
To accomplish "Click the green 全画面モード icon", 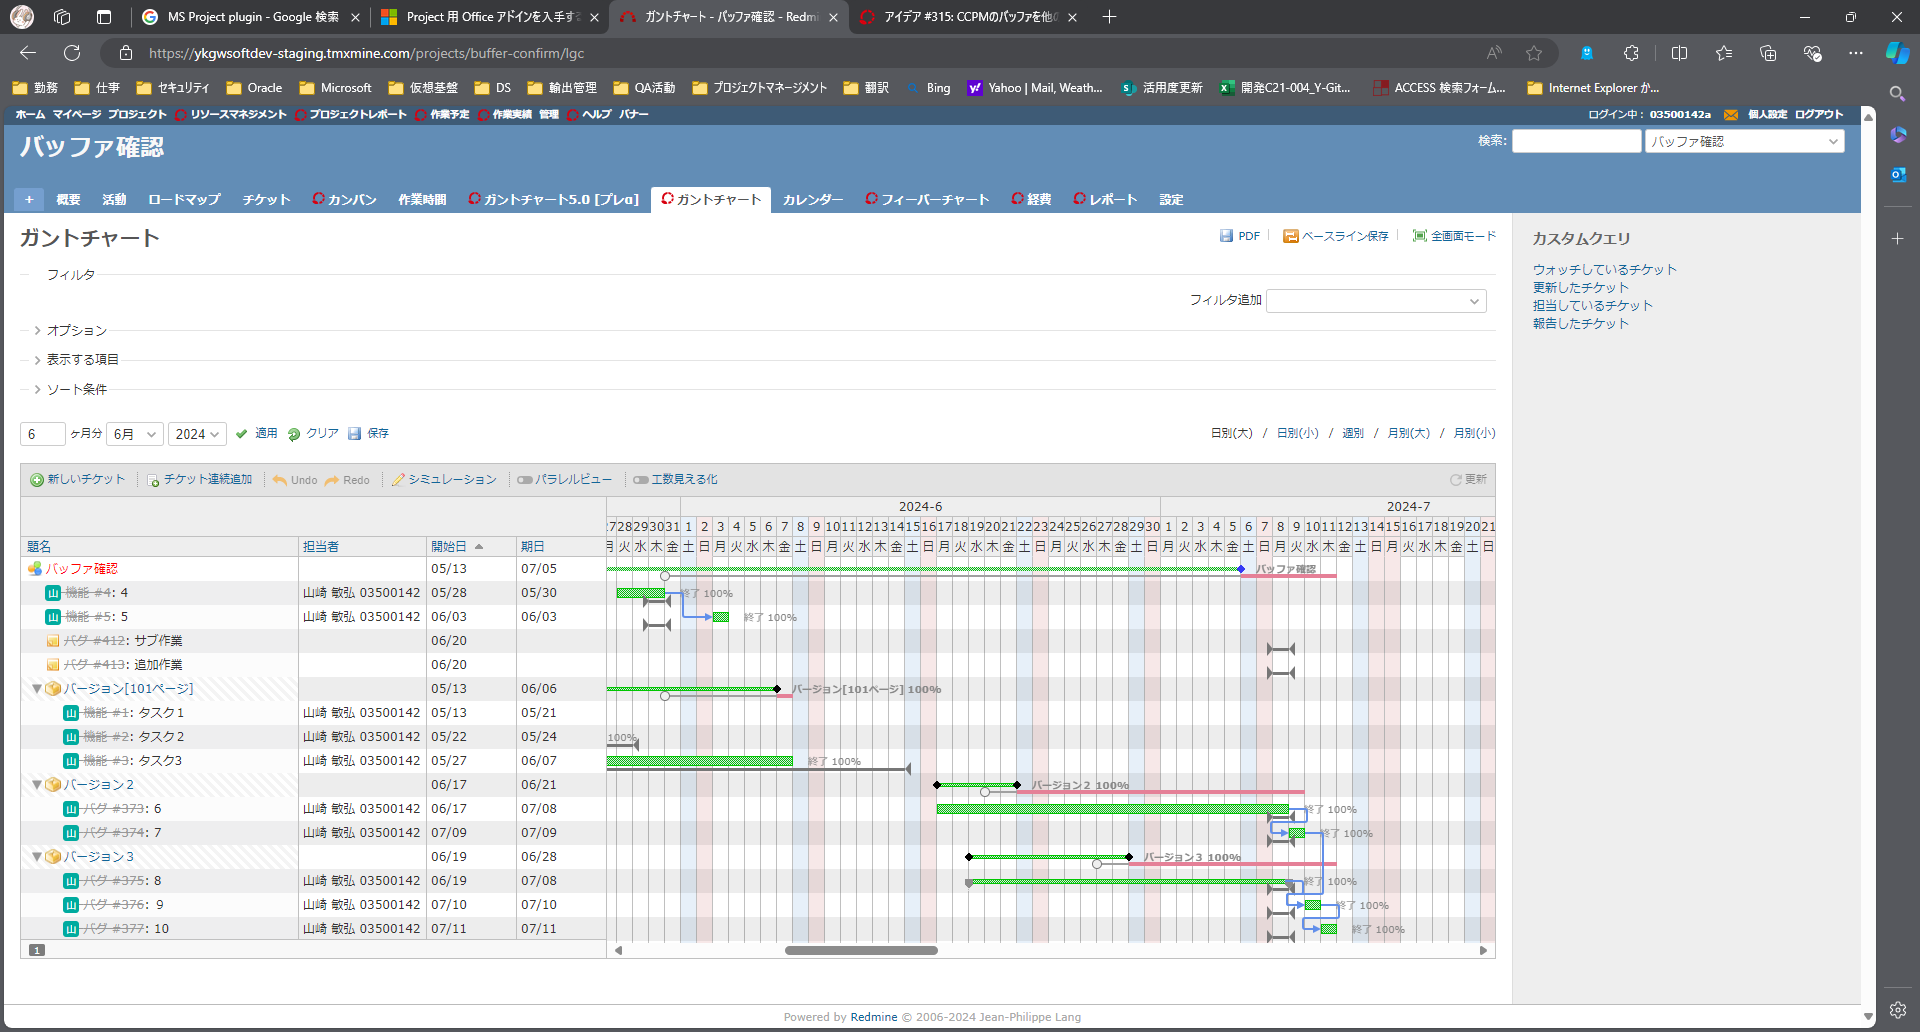I will click(1419, 236).
